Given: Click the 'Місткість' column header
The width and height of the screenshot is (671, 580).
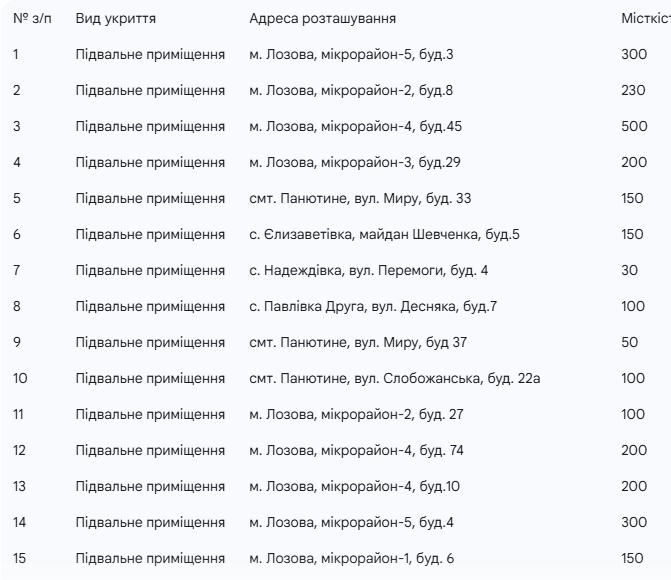Looking at the screenshot, I should tap(646, 18).
